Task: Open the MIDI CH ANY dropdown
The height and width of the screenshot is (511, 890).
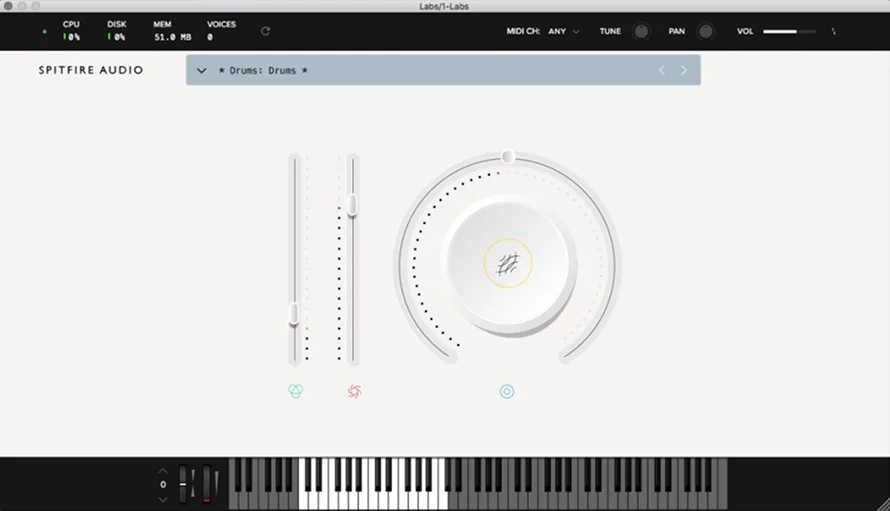Action: click(x=564, y=31)
